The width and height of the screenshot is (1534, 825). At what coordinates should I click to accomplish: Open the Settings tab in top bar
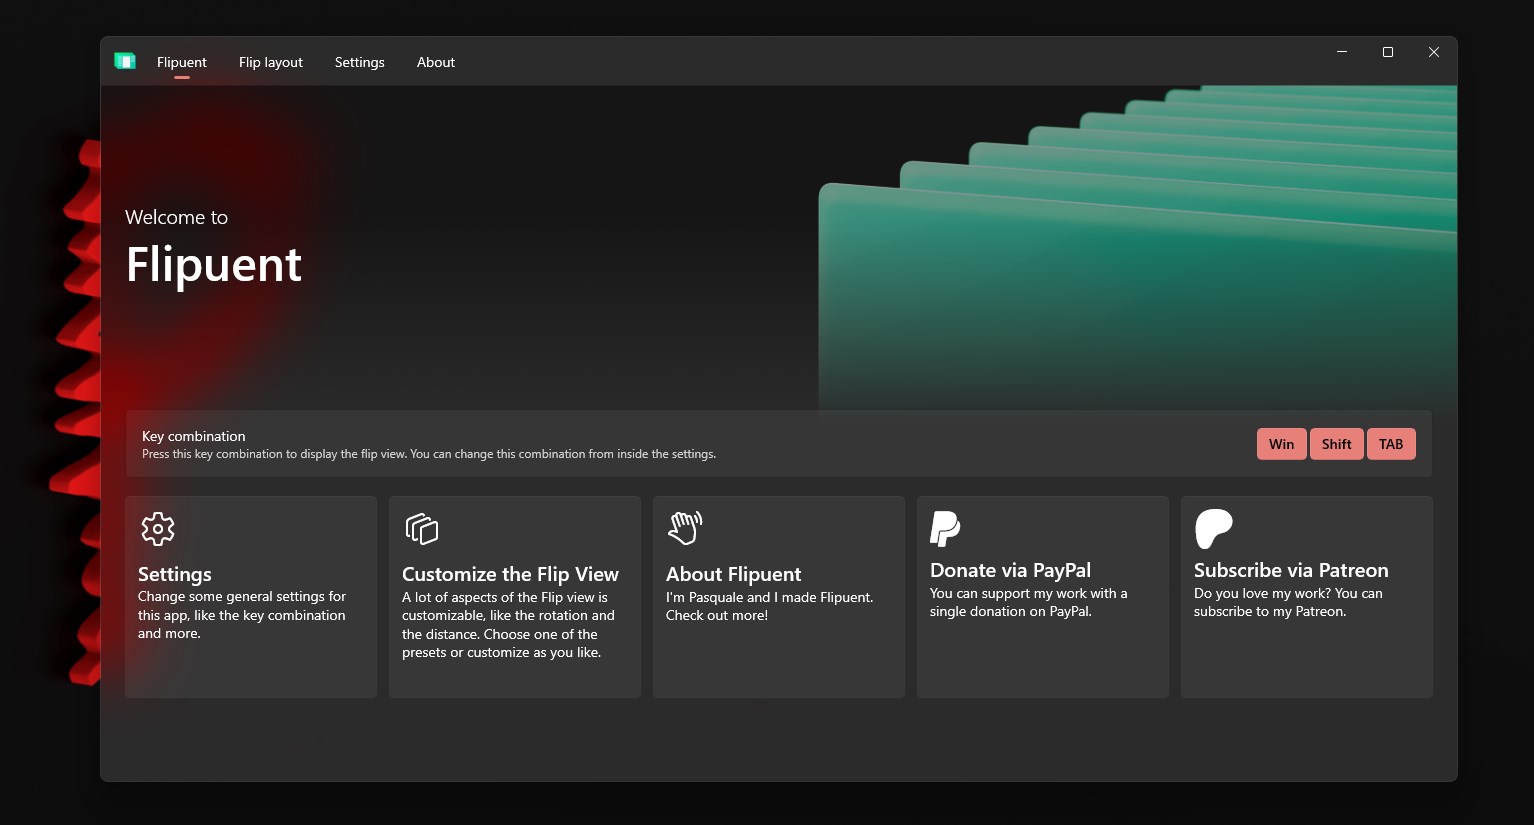tap(360, 62)
